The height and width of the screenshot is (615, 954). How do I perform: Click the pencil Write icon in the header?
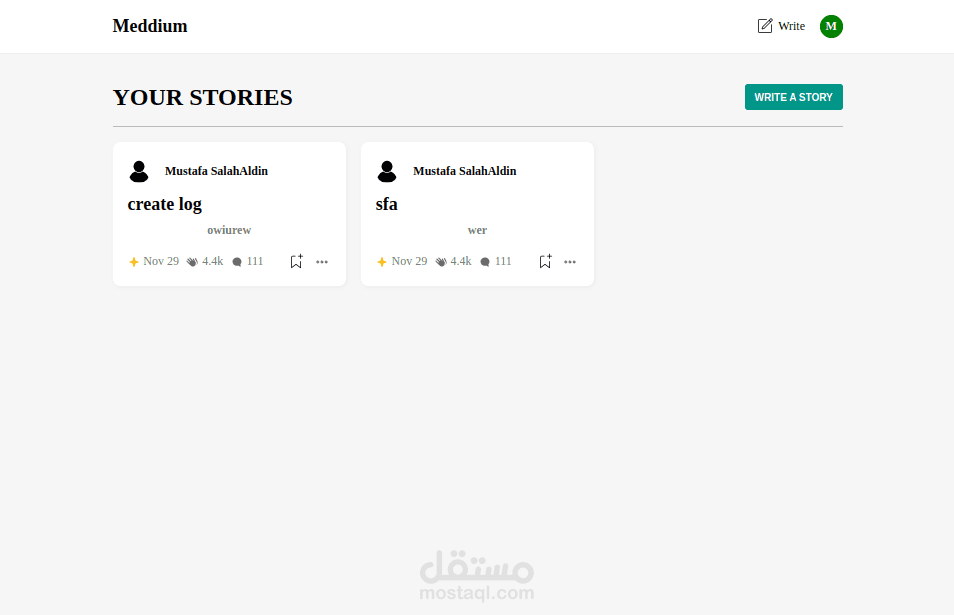[x=765, y=26]
